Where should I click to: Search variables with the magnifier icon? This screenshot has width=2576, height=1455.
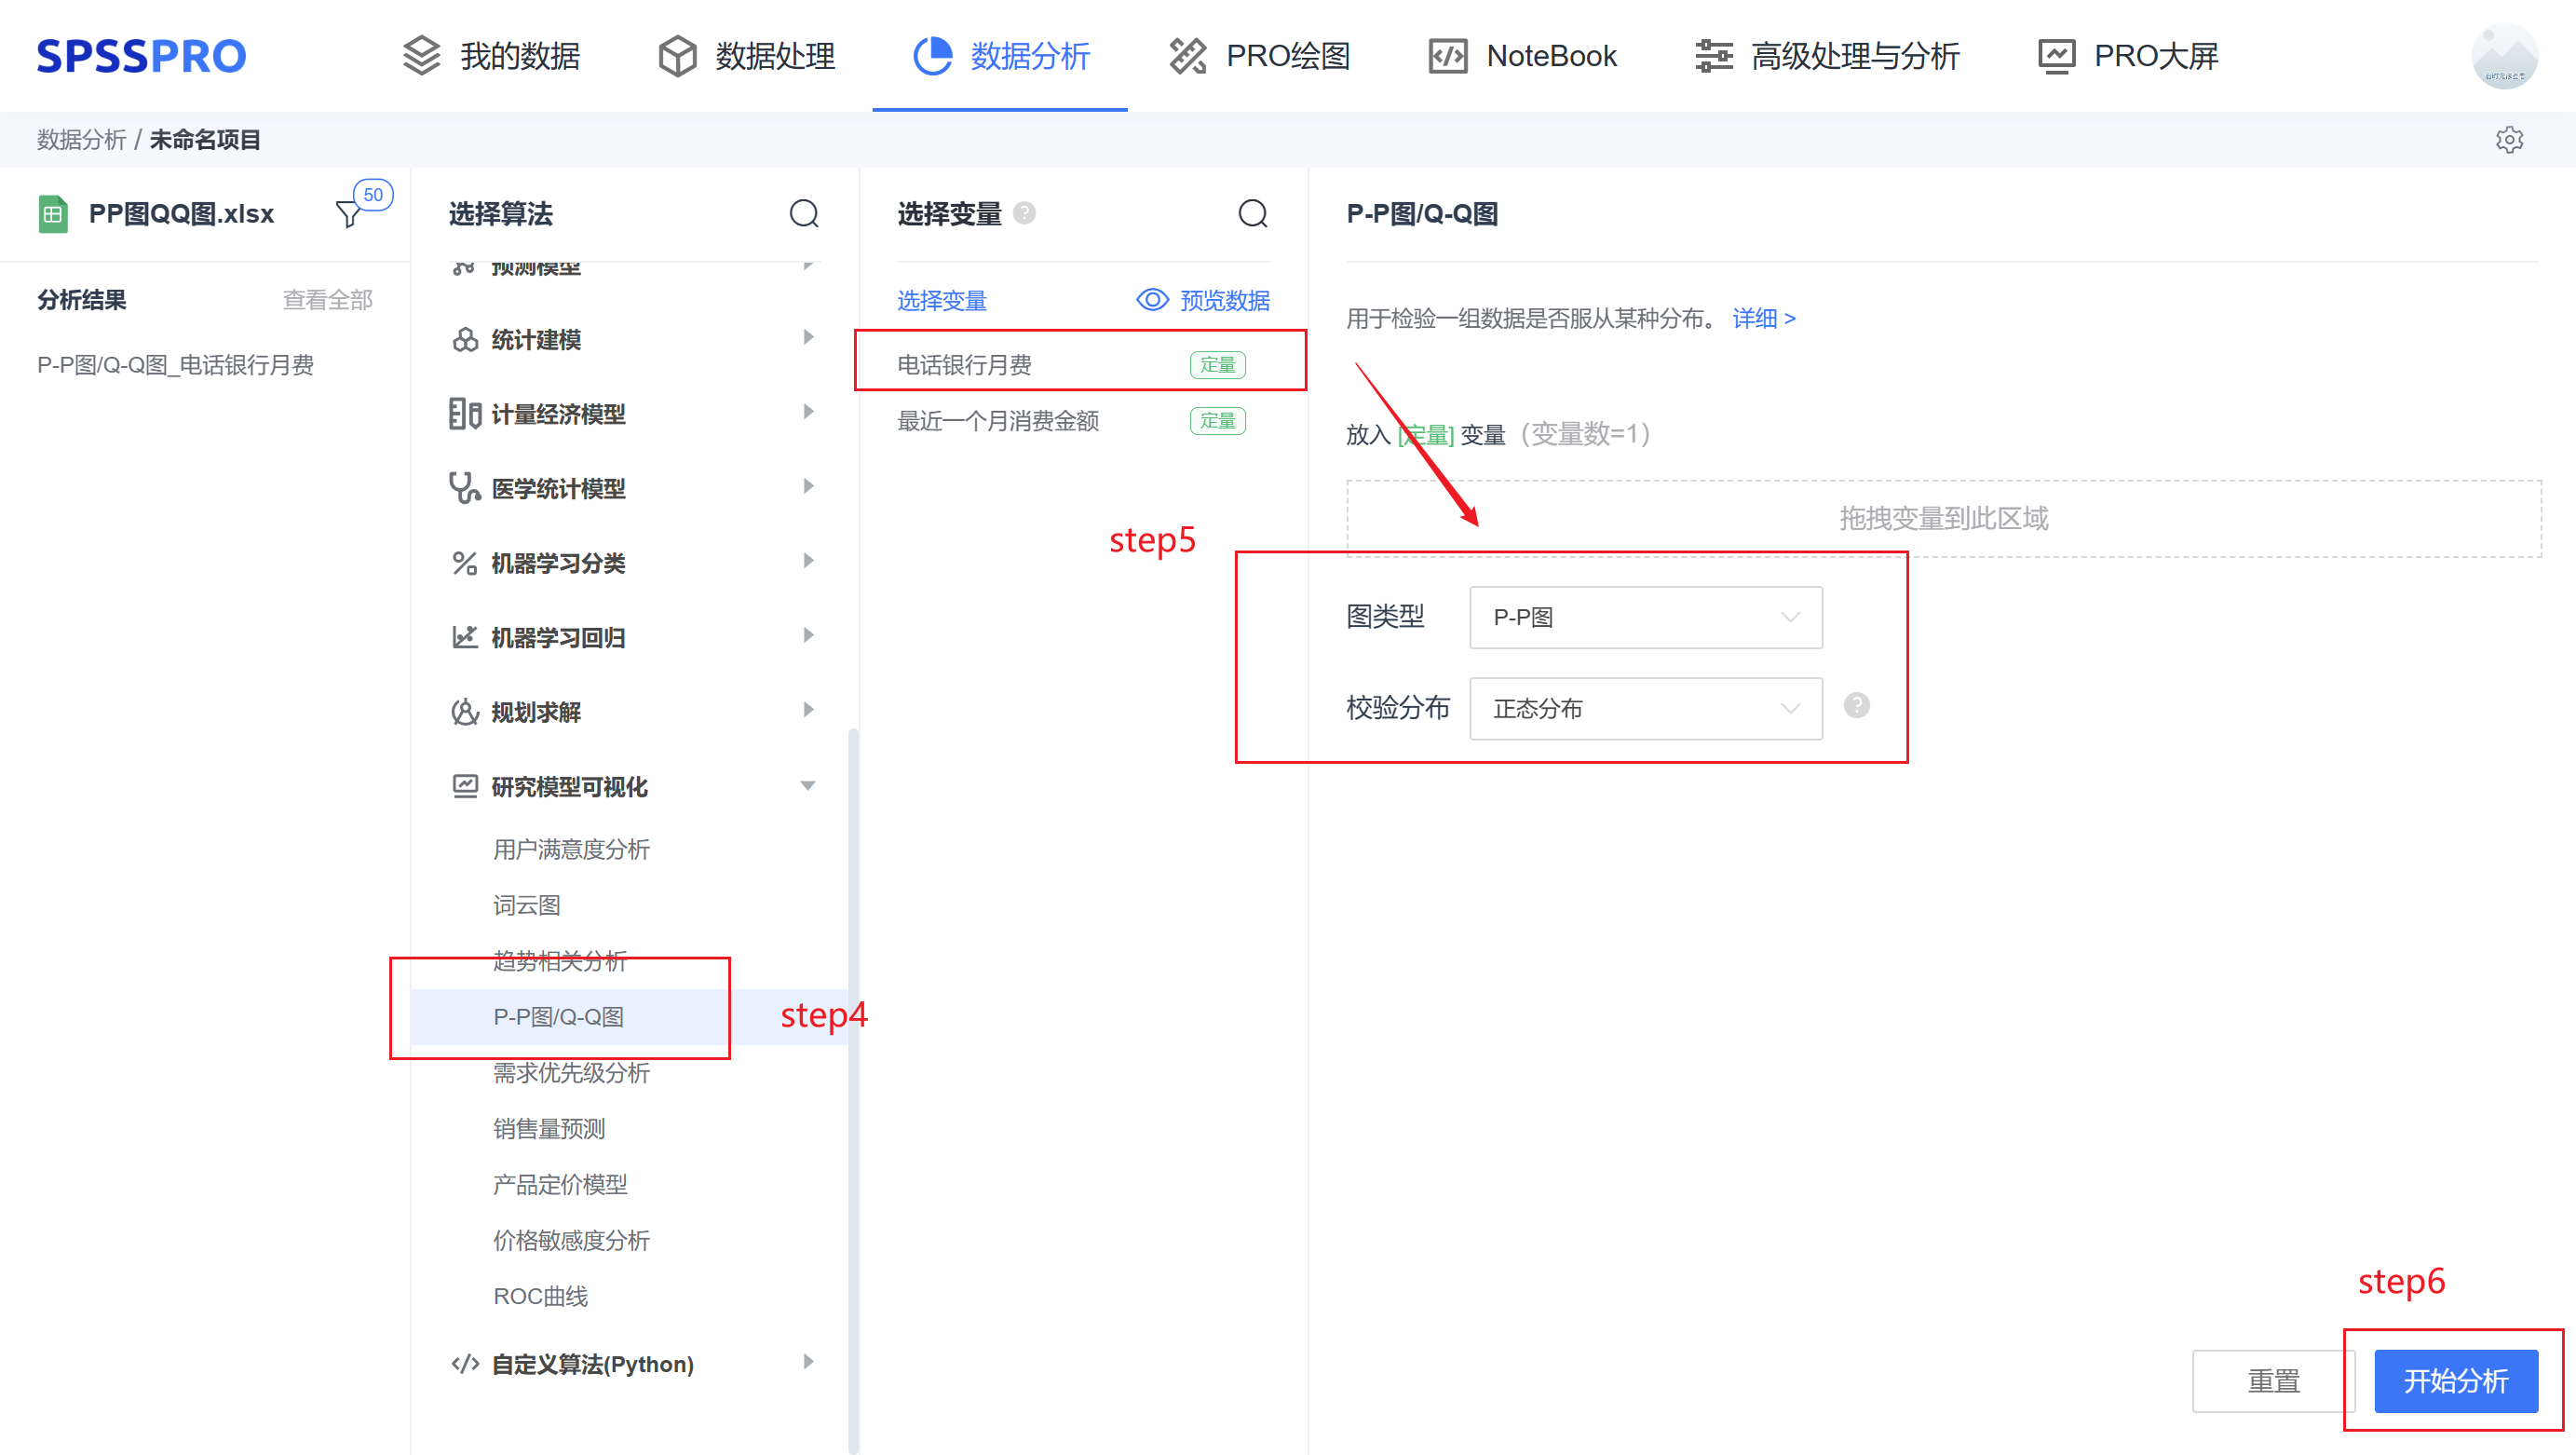coord(1253,213)
